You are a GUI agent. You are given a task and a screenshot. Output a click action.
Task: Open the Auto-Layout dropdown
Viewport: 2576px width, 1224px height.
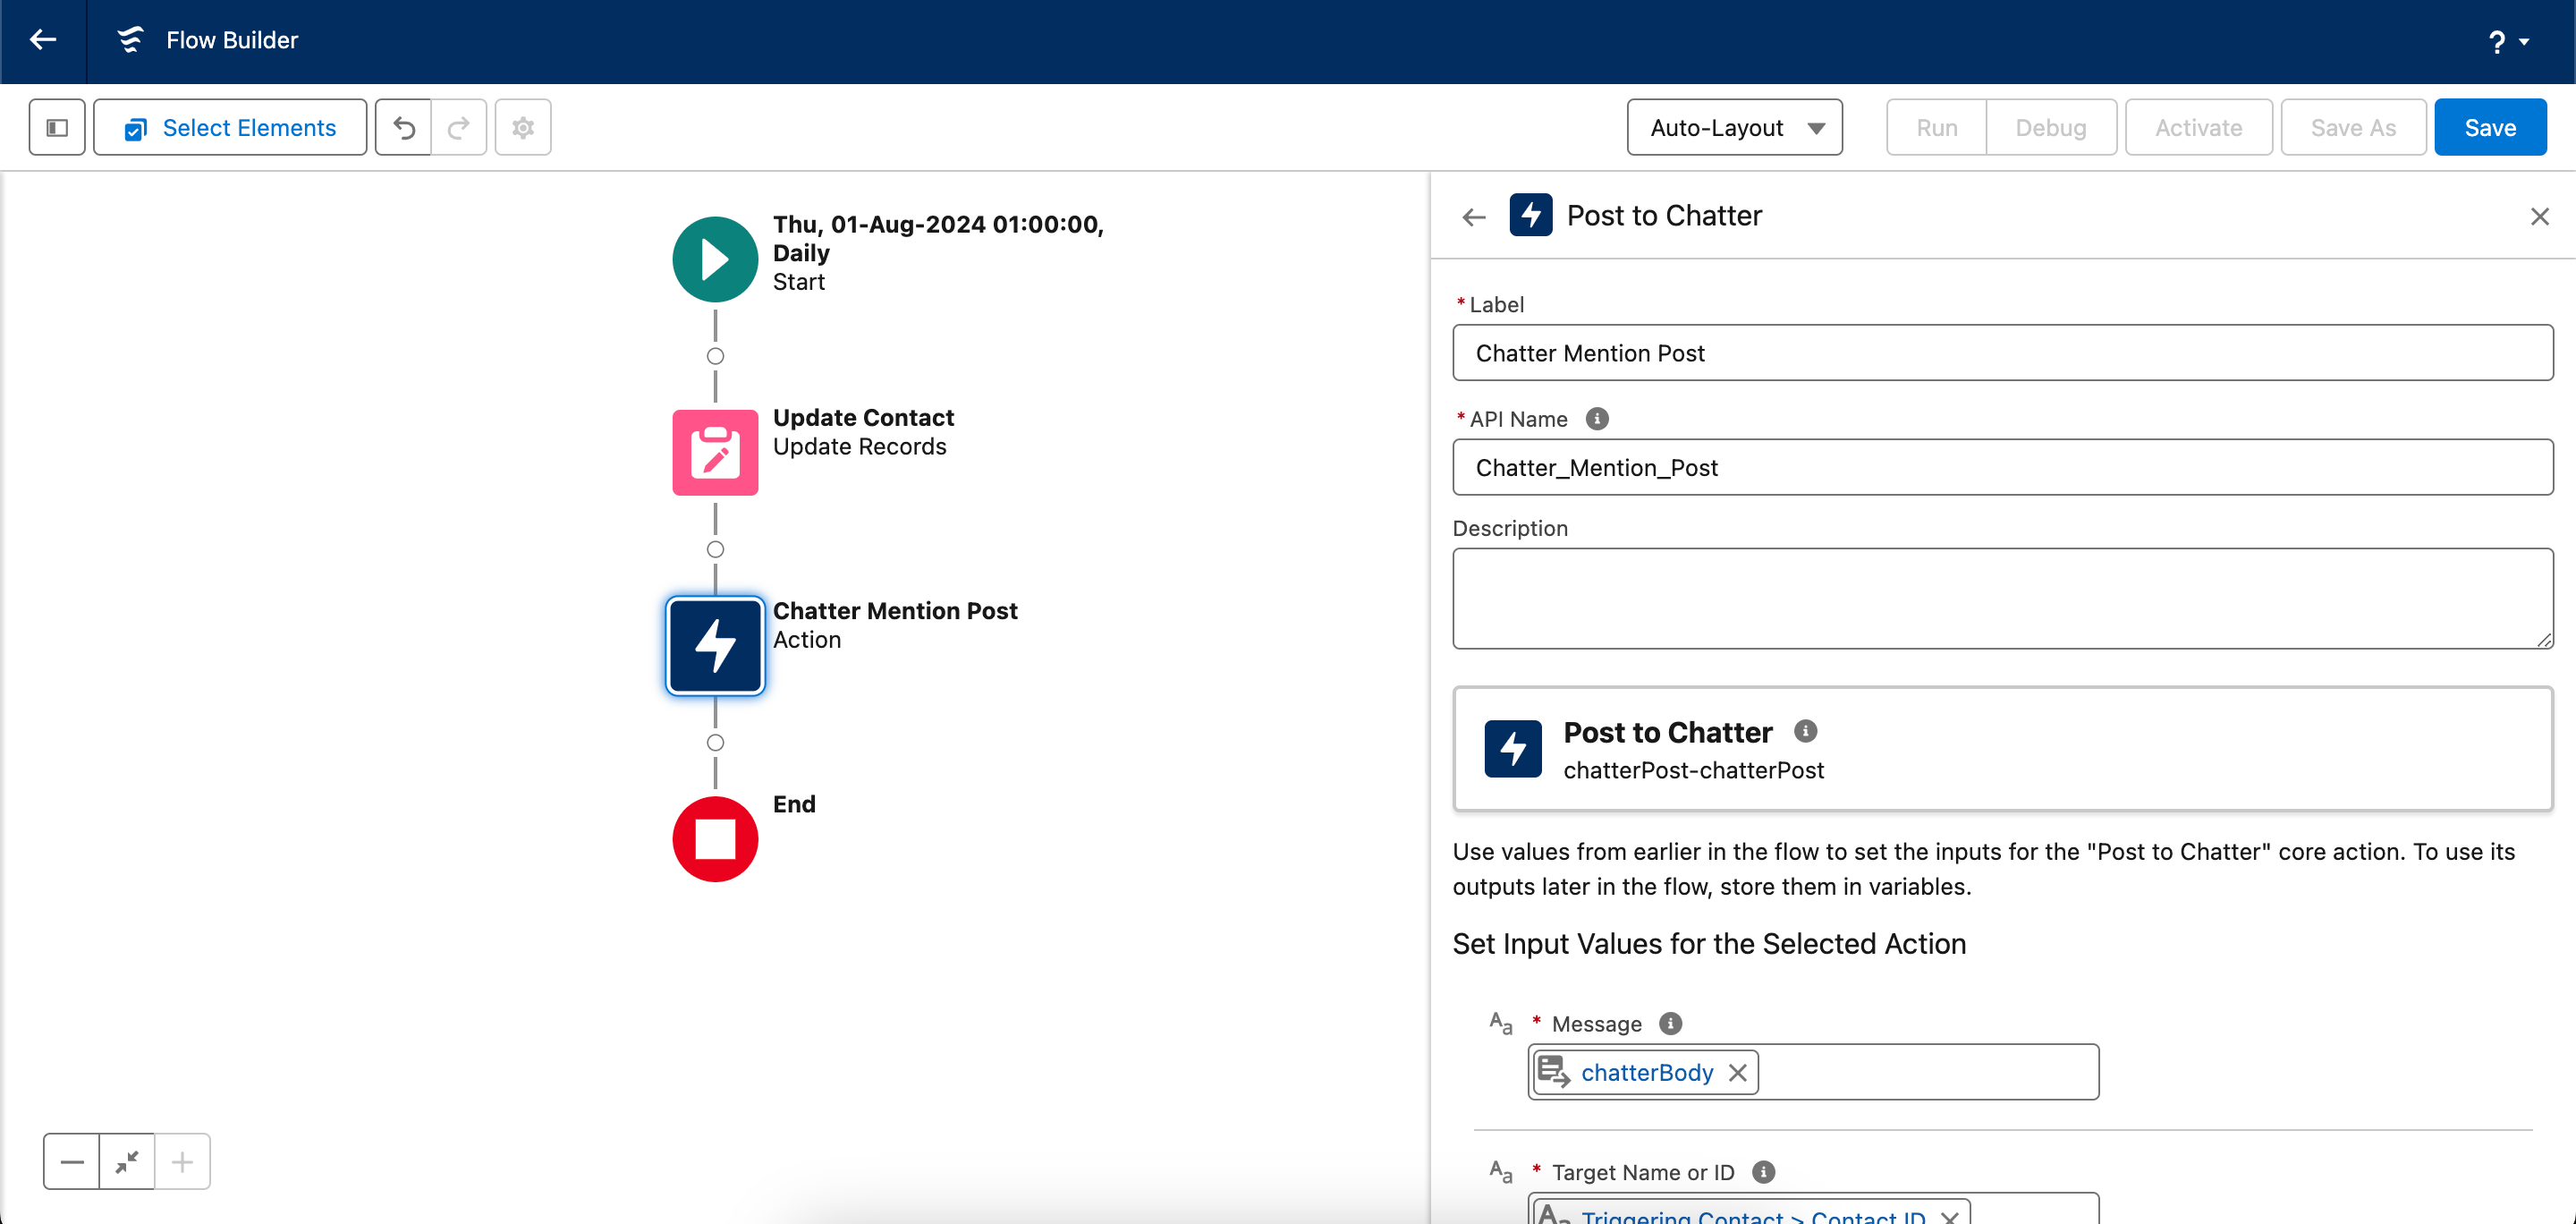(x=1734, y=127)
